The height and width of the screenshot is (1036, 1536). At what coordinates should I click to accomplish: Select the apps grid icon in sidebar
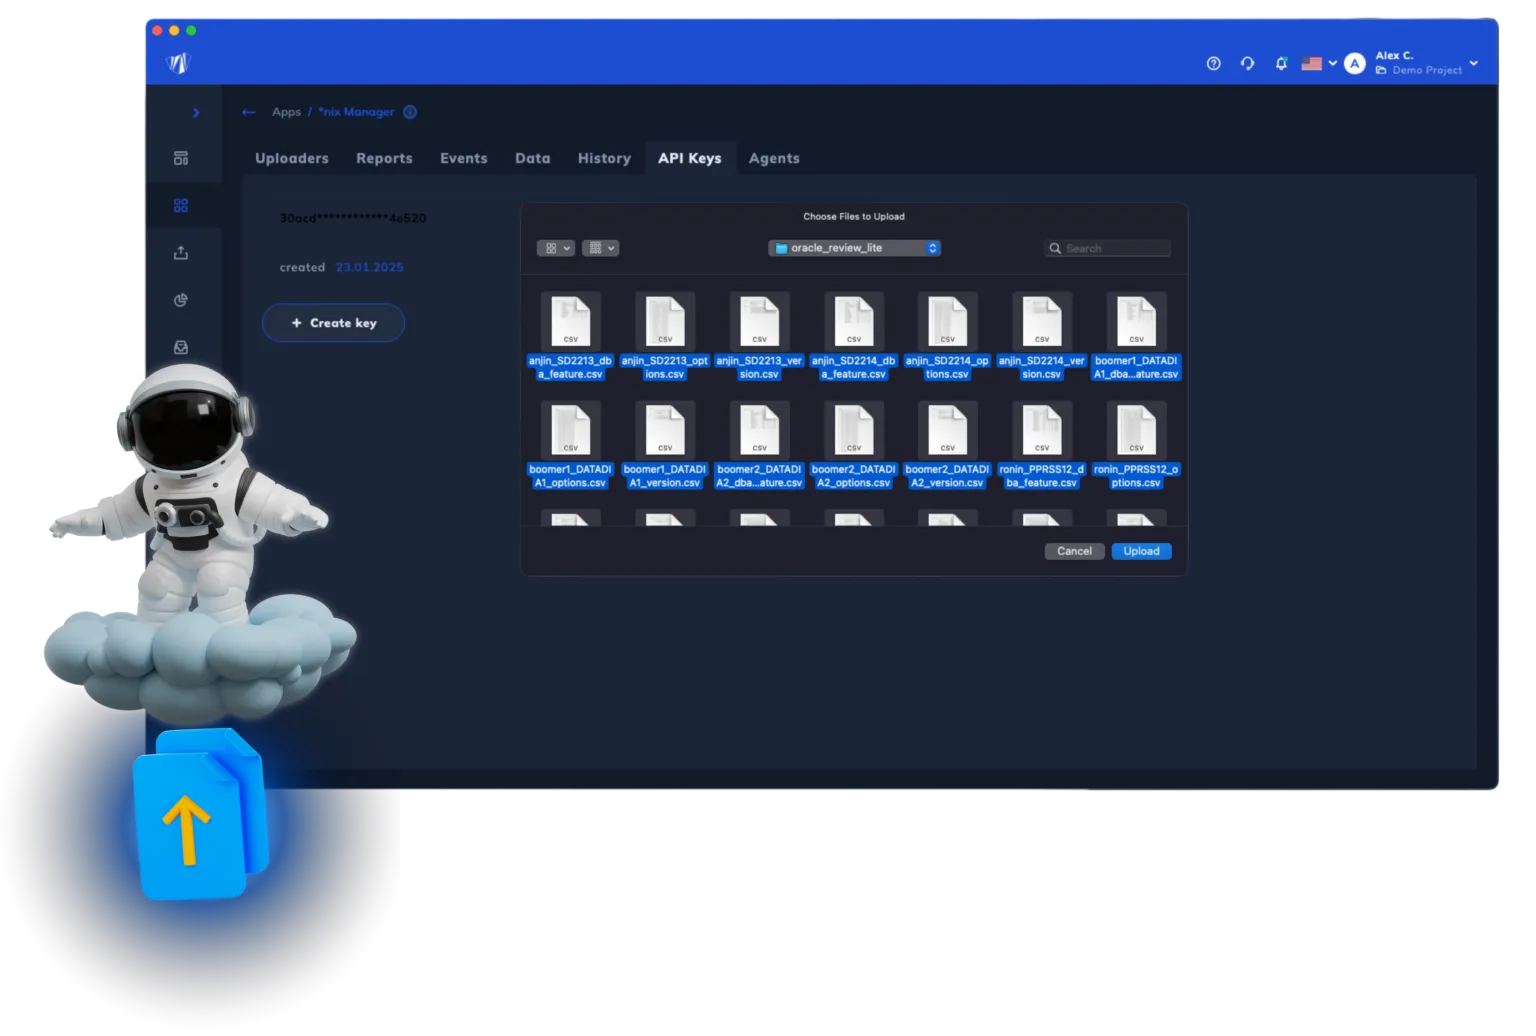click(x=181, y=205)
